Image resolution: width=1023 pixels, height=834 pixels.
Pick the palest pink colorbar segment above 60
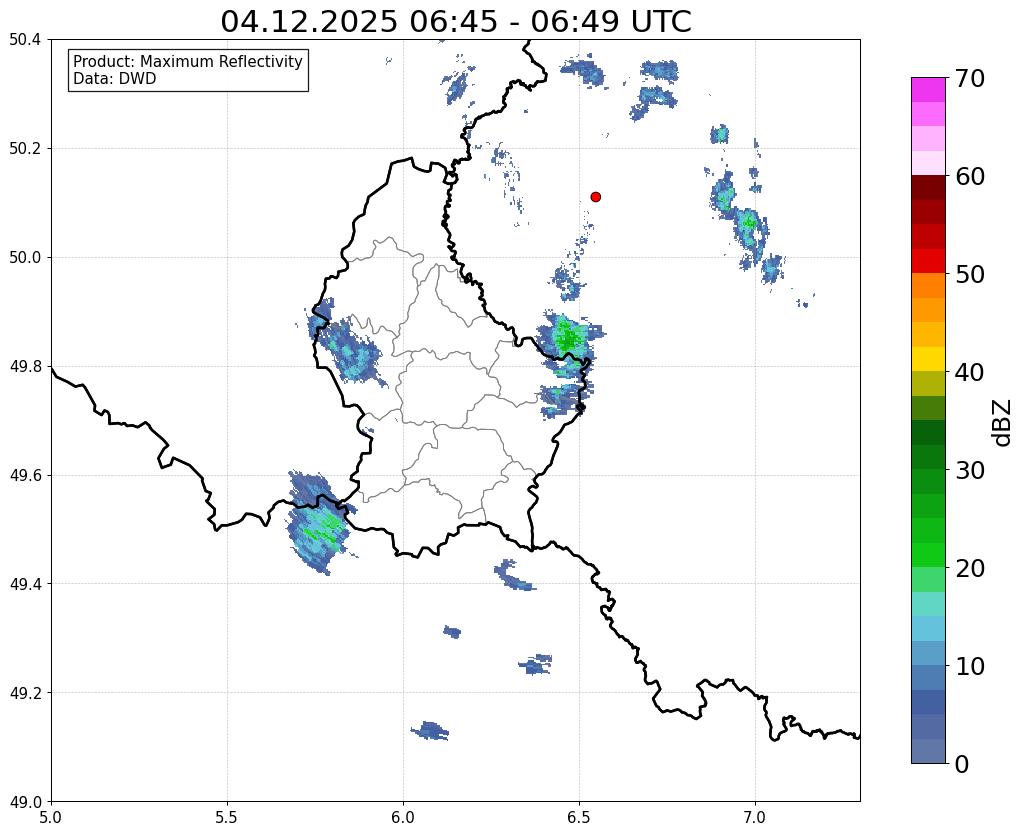click(x=928, y=163)
